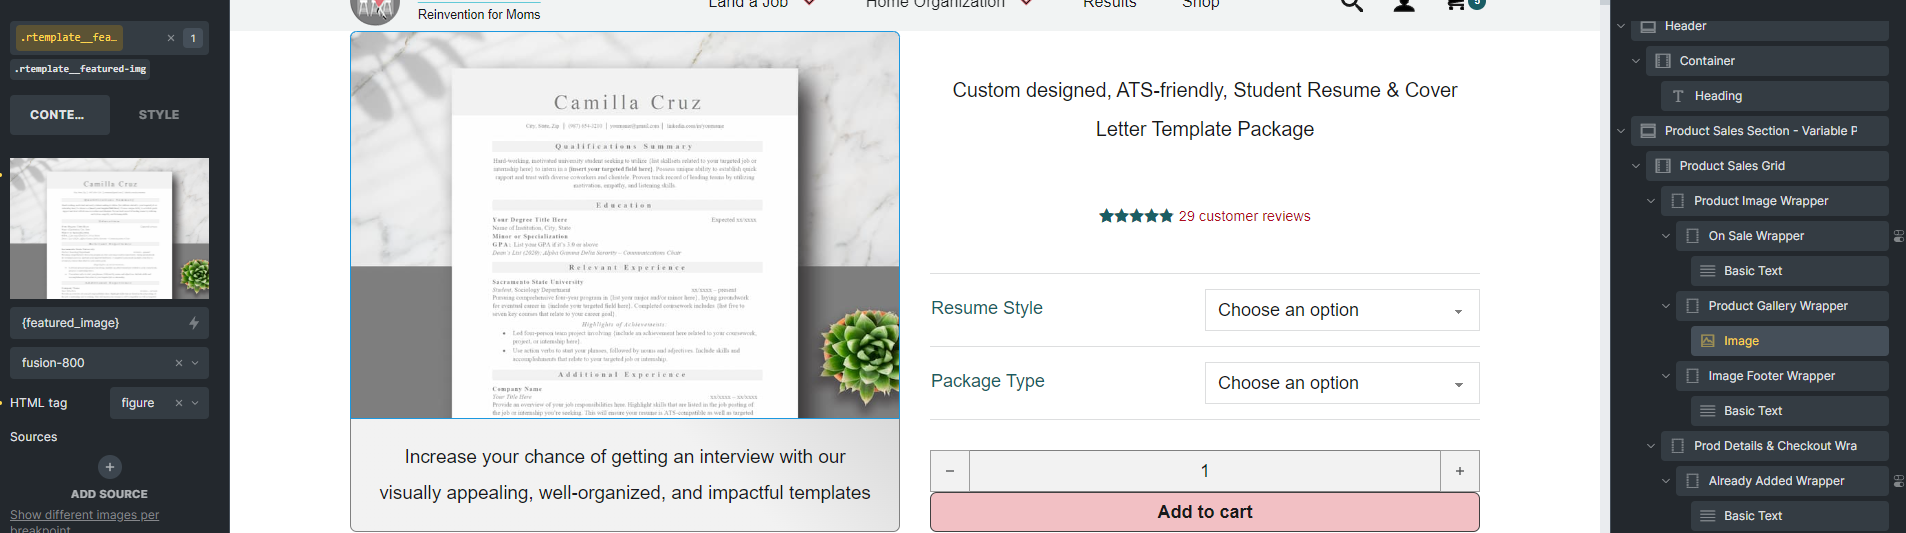Click the Product Sales Grid element icon
The height and width of the screenshot is (533, 1906).
click(1663, 166)
